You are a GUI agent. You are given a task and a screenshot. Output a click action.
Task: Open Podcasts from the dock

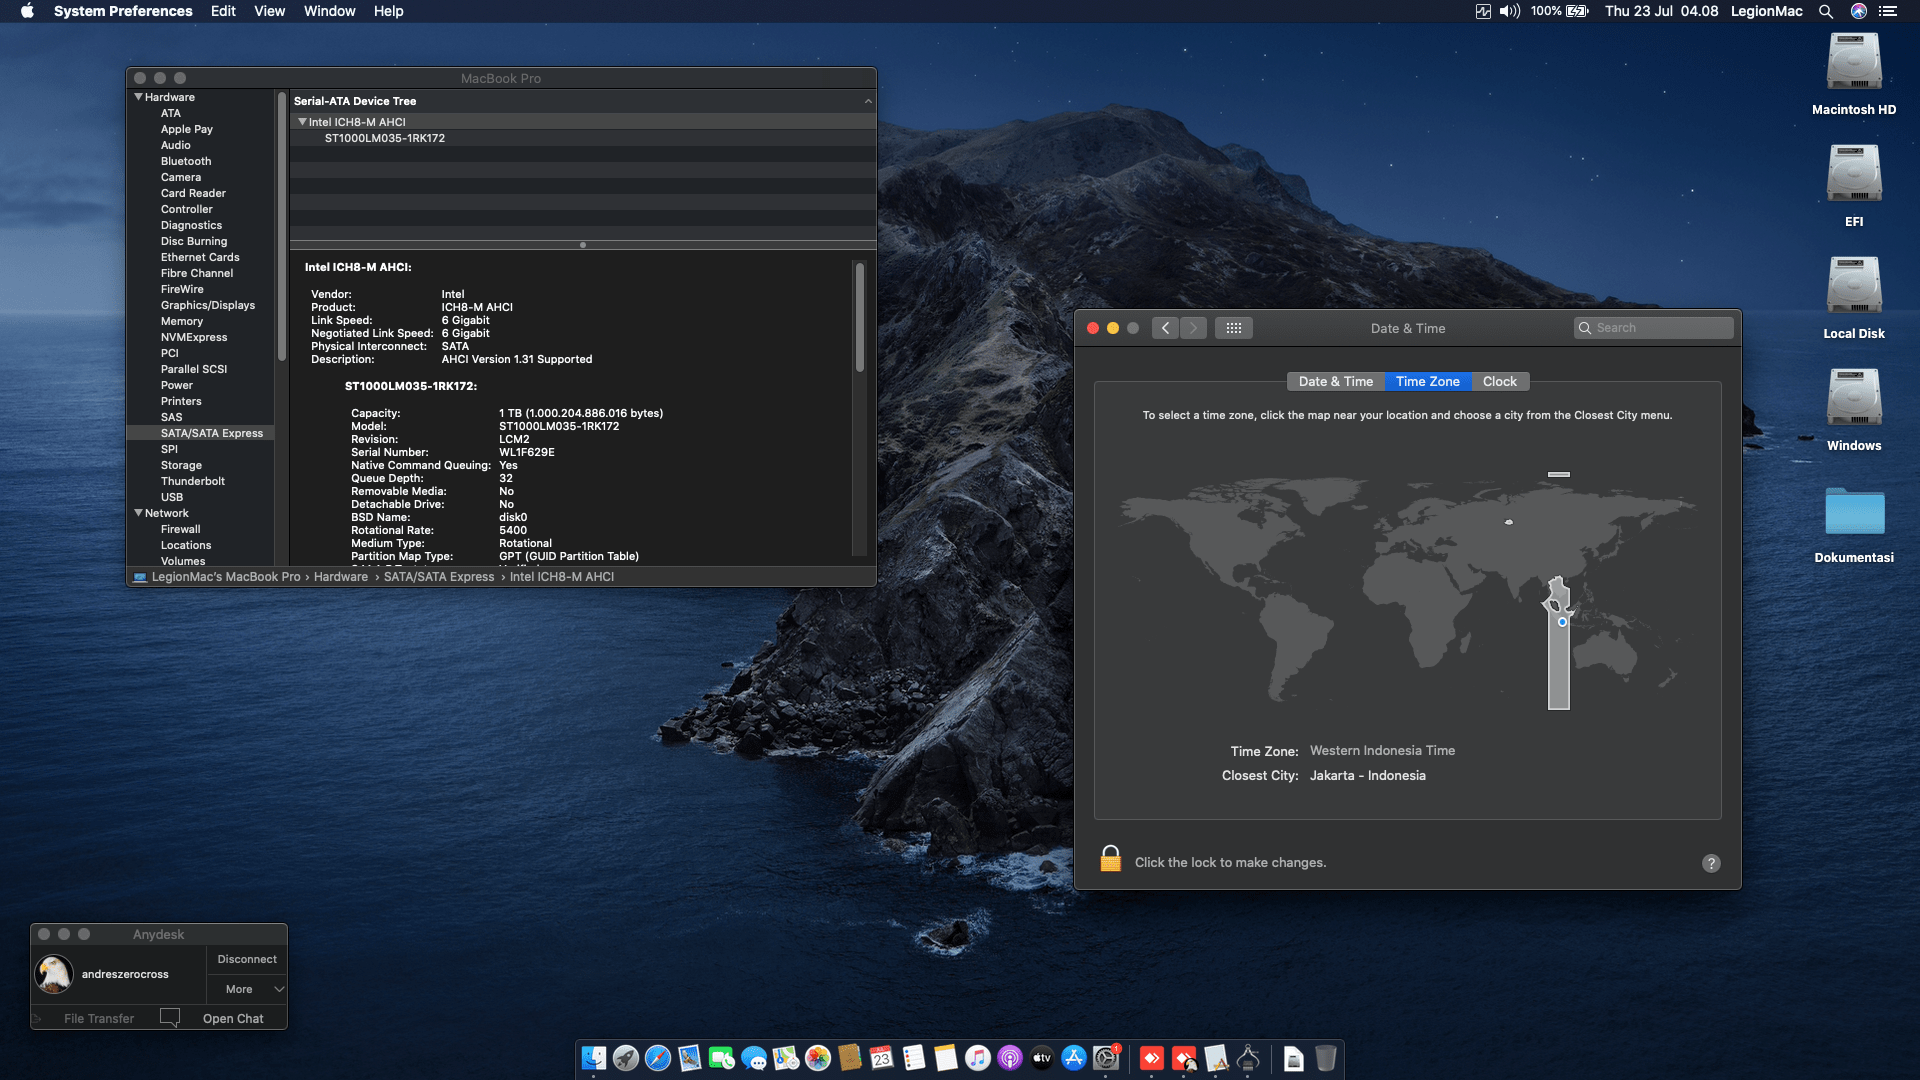(1010, 1058)
